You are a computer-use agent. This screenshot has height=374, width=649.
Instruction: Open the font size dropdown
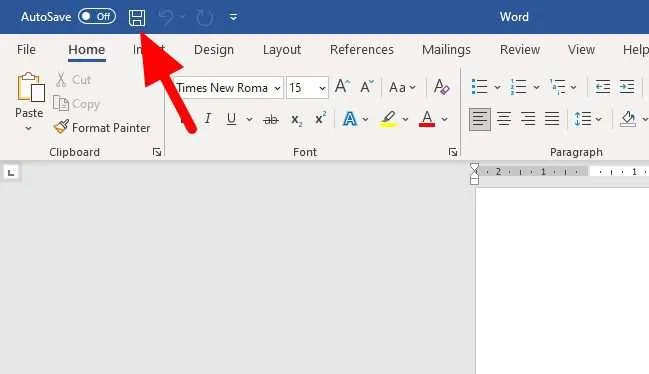coord(322,88)
